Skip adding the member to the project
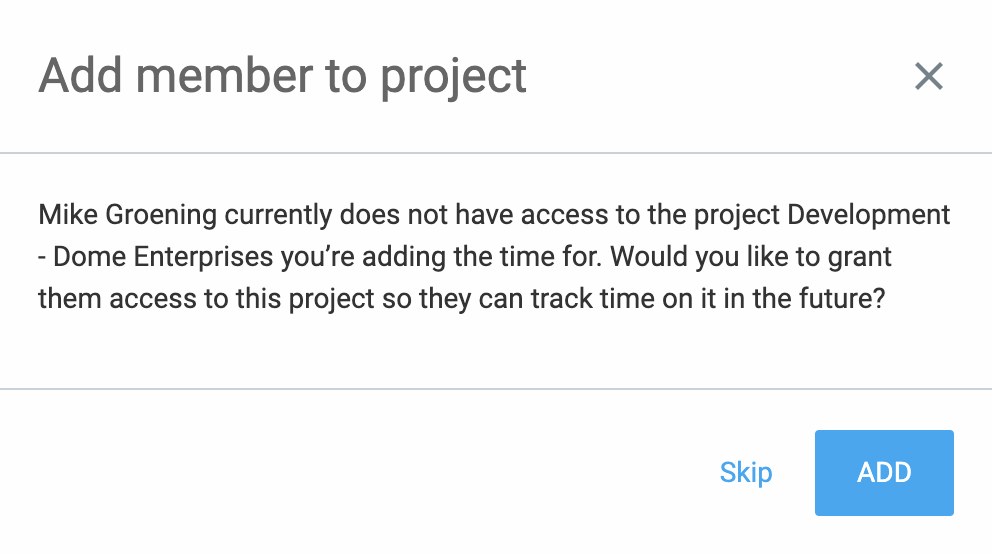 point(746,472)
